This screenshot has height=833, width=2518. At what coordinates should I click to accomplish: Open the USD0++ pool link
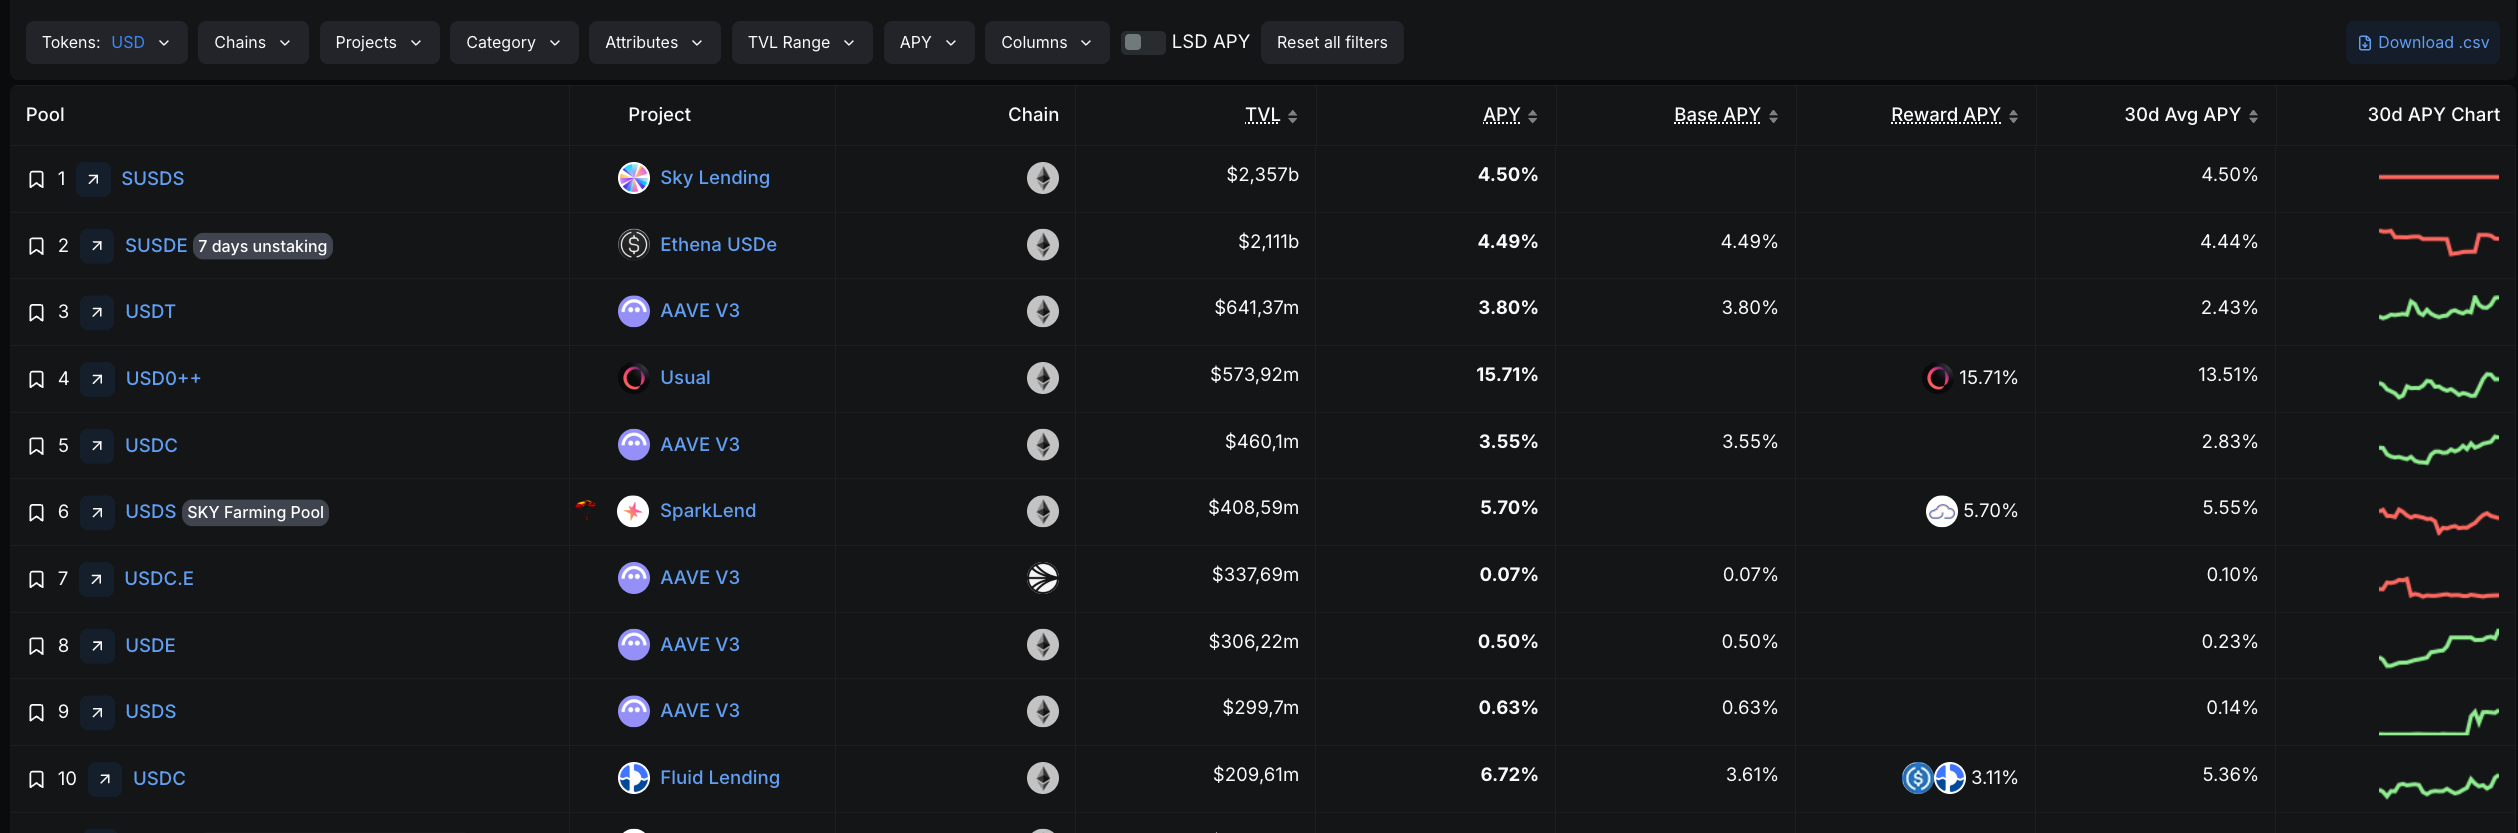[x=163, y=379]
